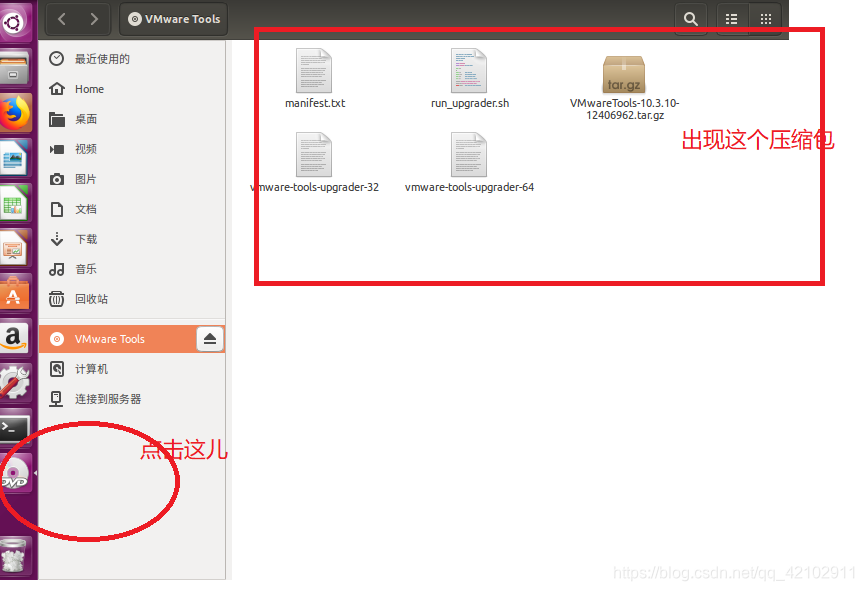Viewport: 864px width, 591px height.
Task: Eject the VMware Tools disc
Action: pyautogui.click(x=210, y=339)
